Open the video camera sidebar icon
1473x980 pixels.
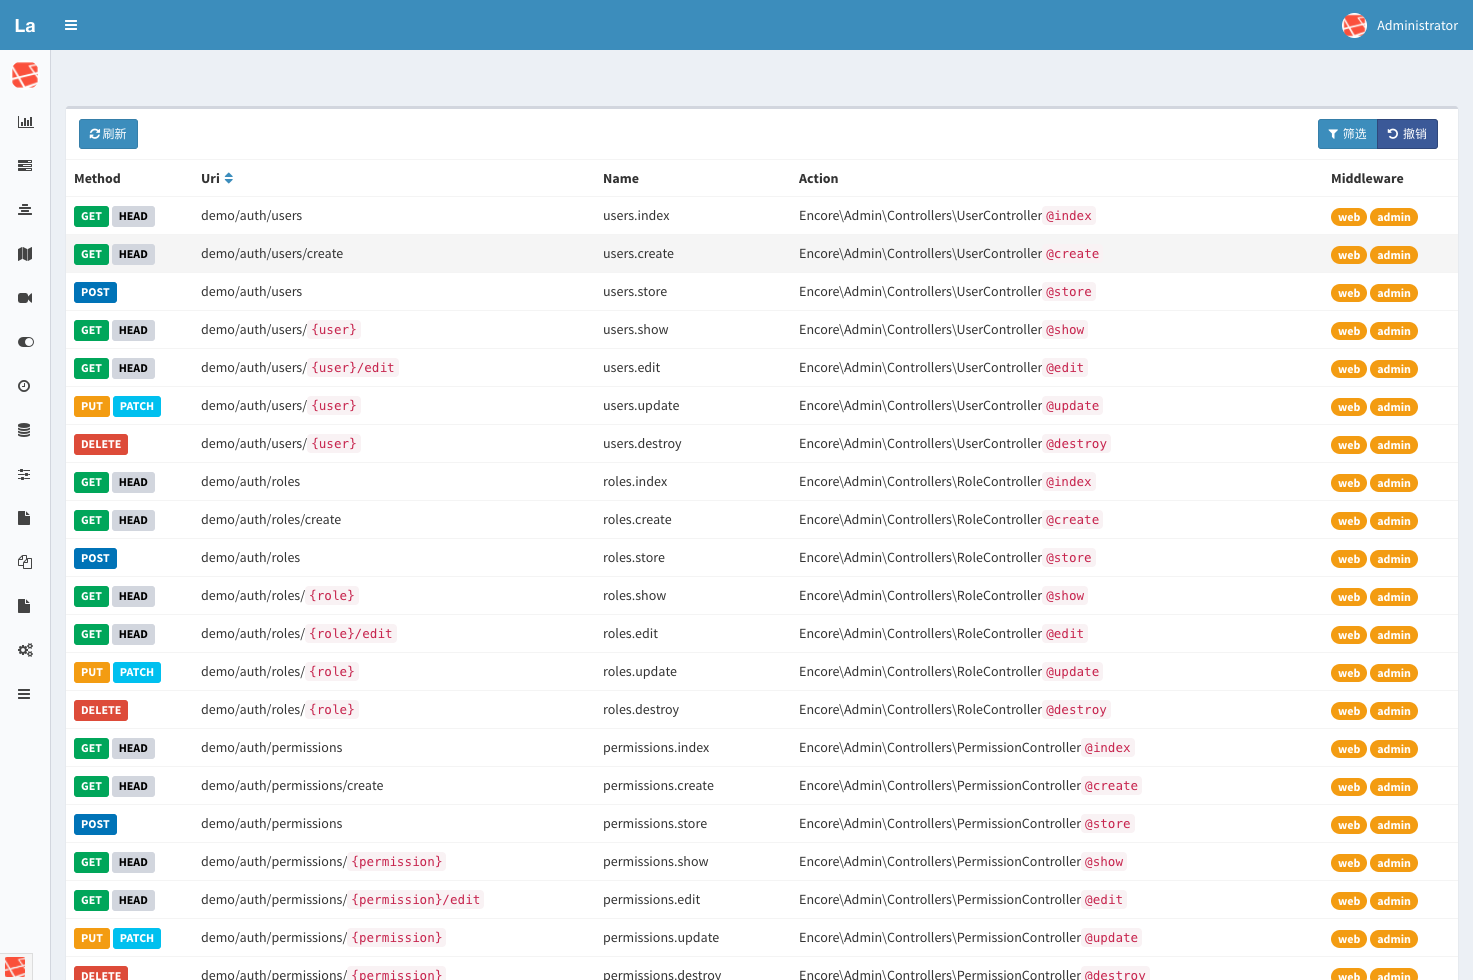25,298
